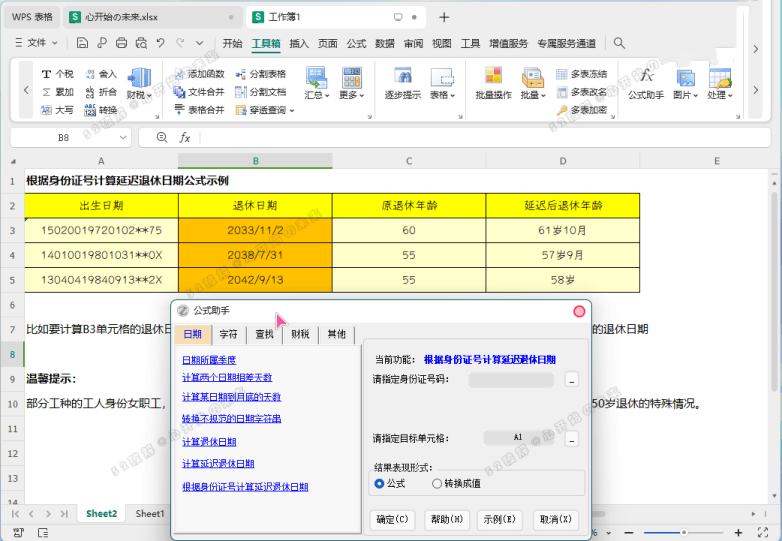Switch to Sheet1 worksheet tab
782x541 pixels.
tap(150, 514)
